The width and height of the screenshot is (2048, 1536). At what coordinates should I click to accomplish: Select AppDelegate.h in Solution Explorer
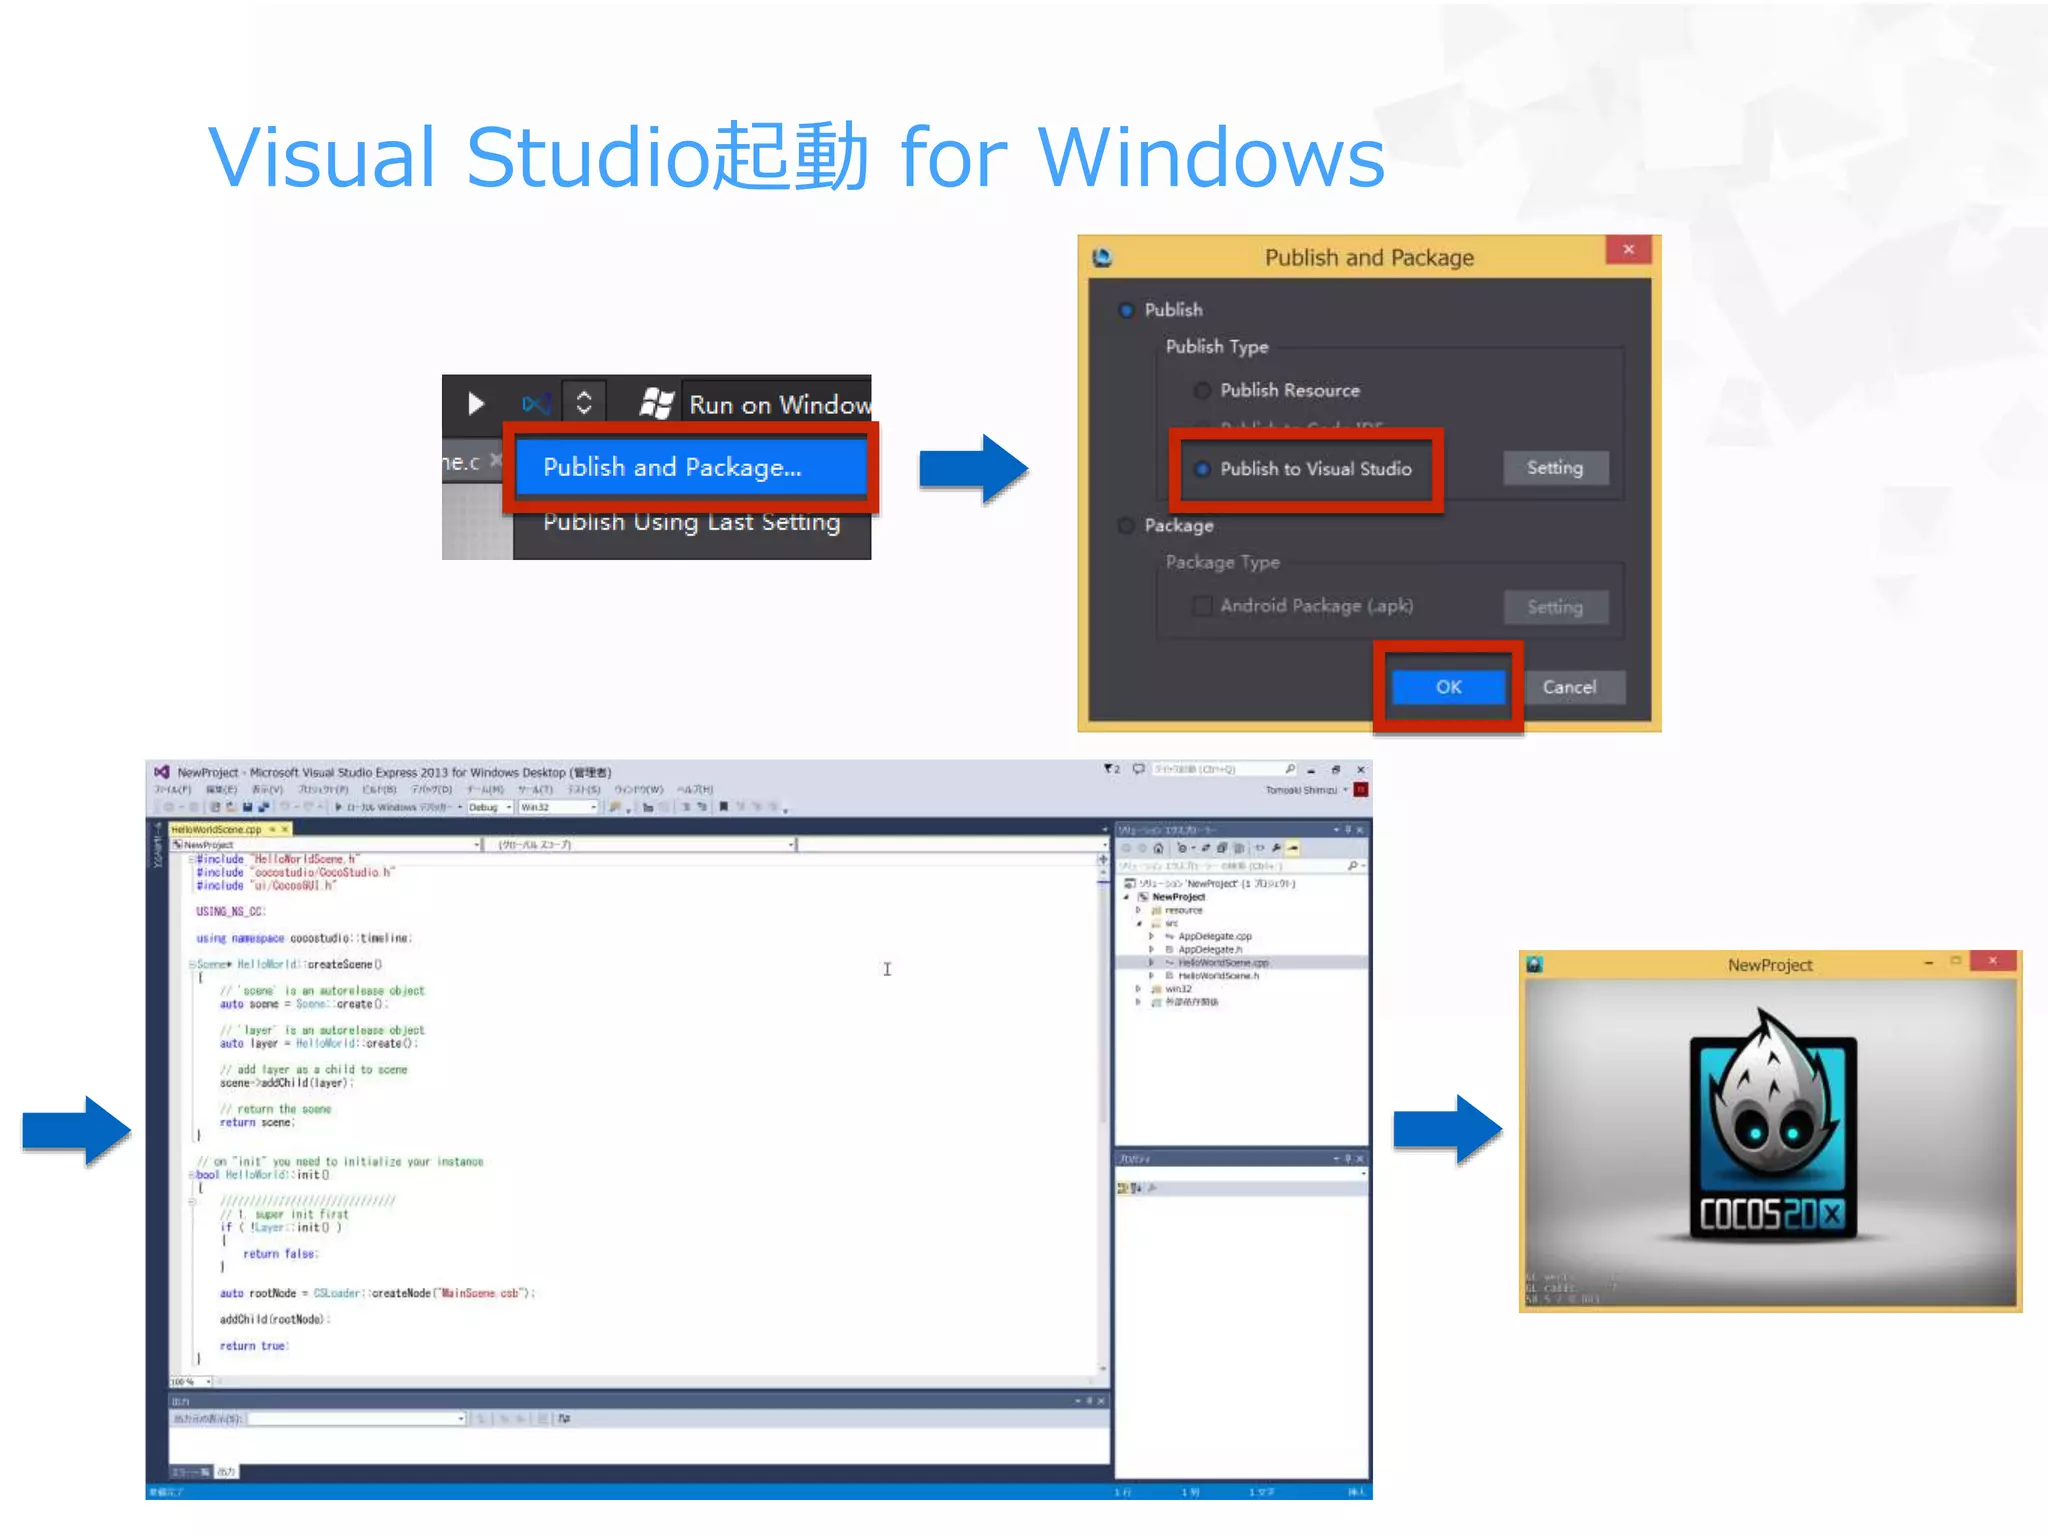tap(1209, 950)
